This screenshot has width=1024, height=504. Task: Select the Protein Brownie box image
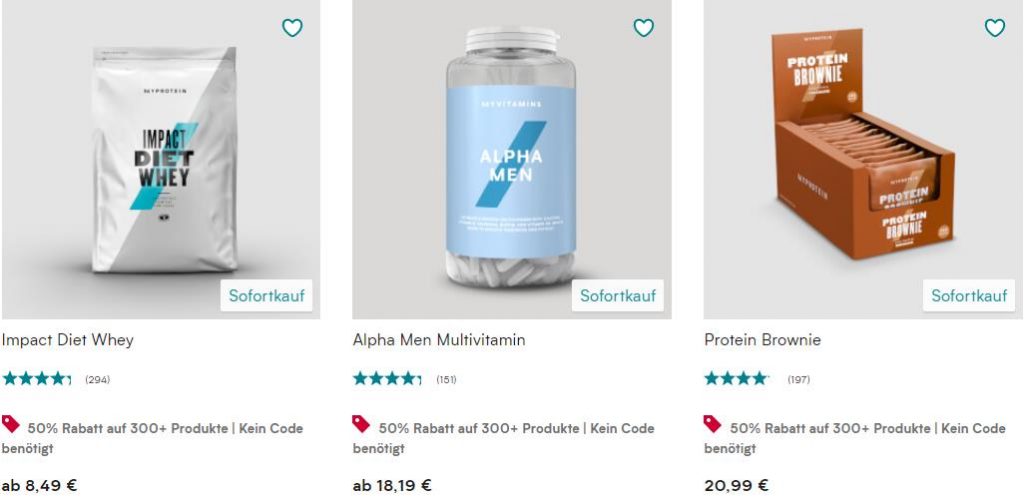[860, 150]
